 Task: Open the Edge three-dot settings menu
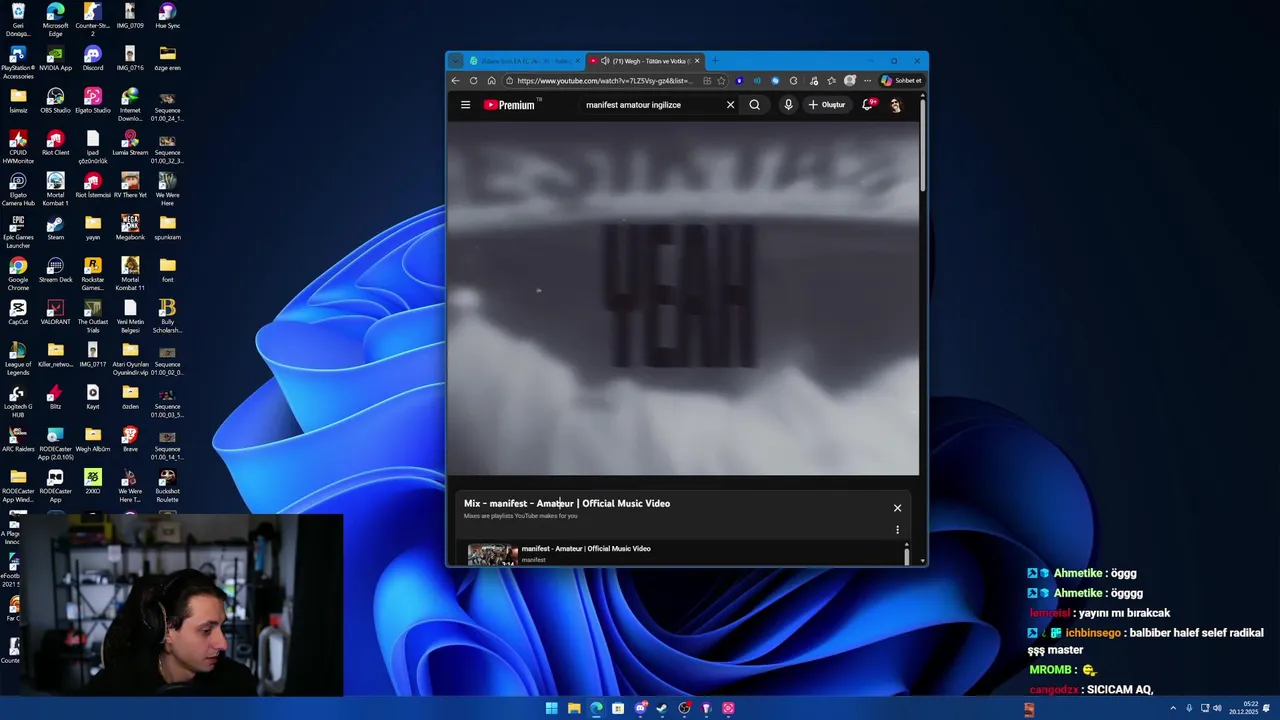(x=866, y=81)
